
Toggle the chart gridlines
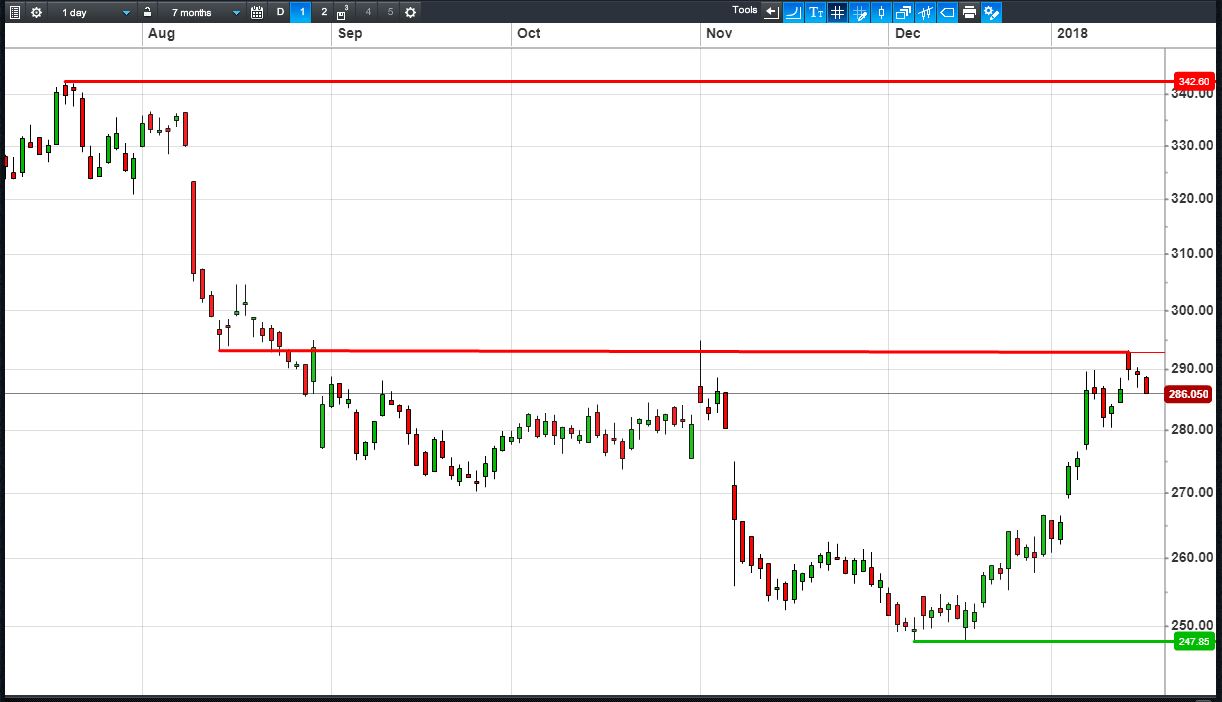click(x=837, y=12)
